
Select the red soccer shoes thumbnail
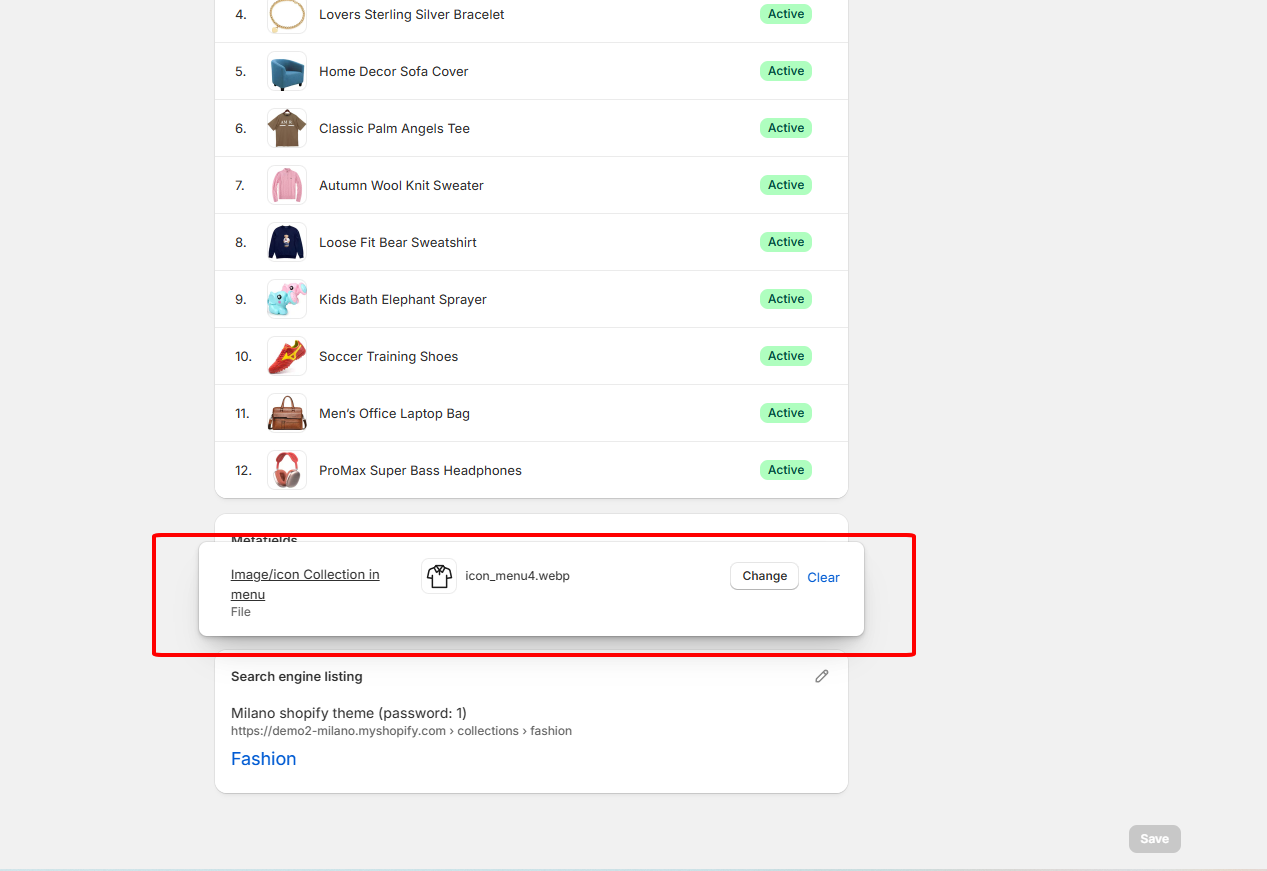(x=287, y=357)
